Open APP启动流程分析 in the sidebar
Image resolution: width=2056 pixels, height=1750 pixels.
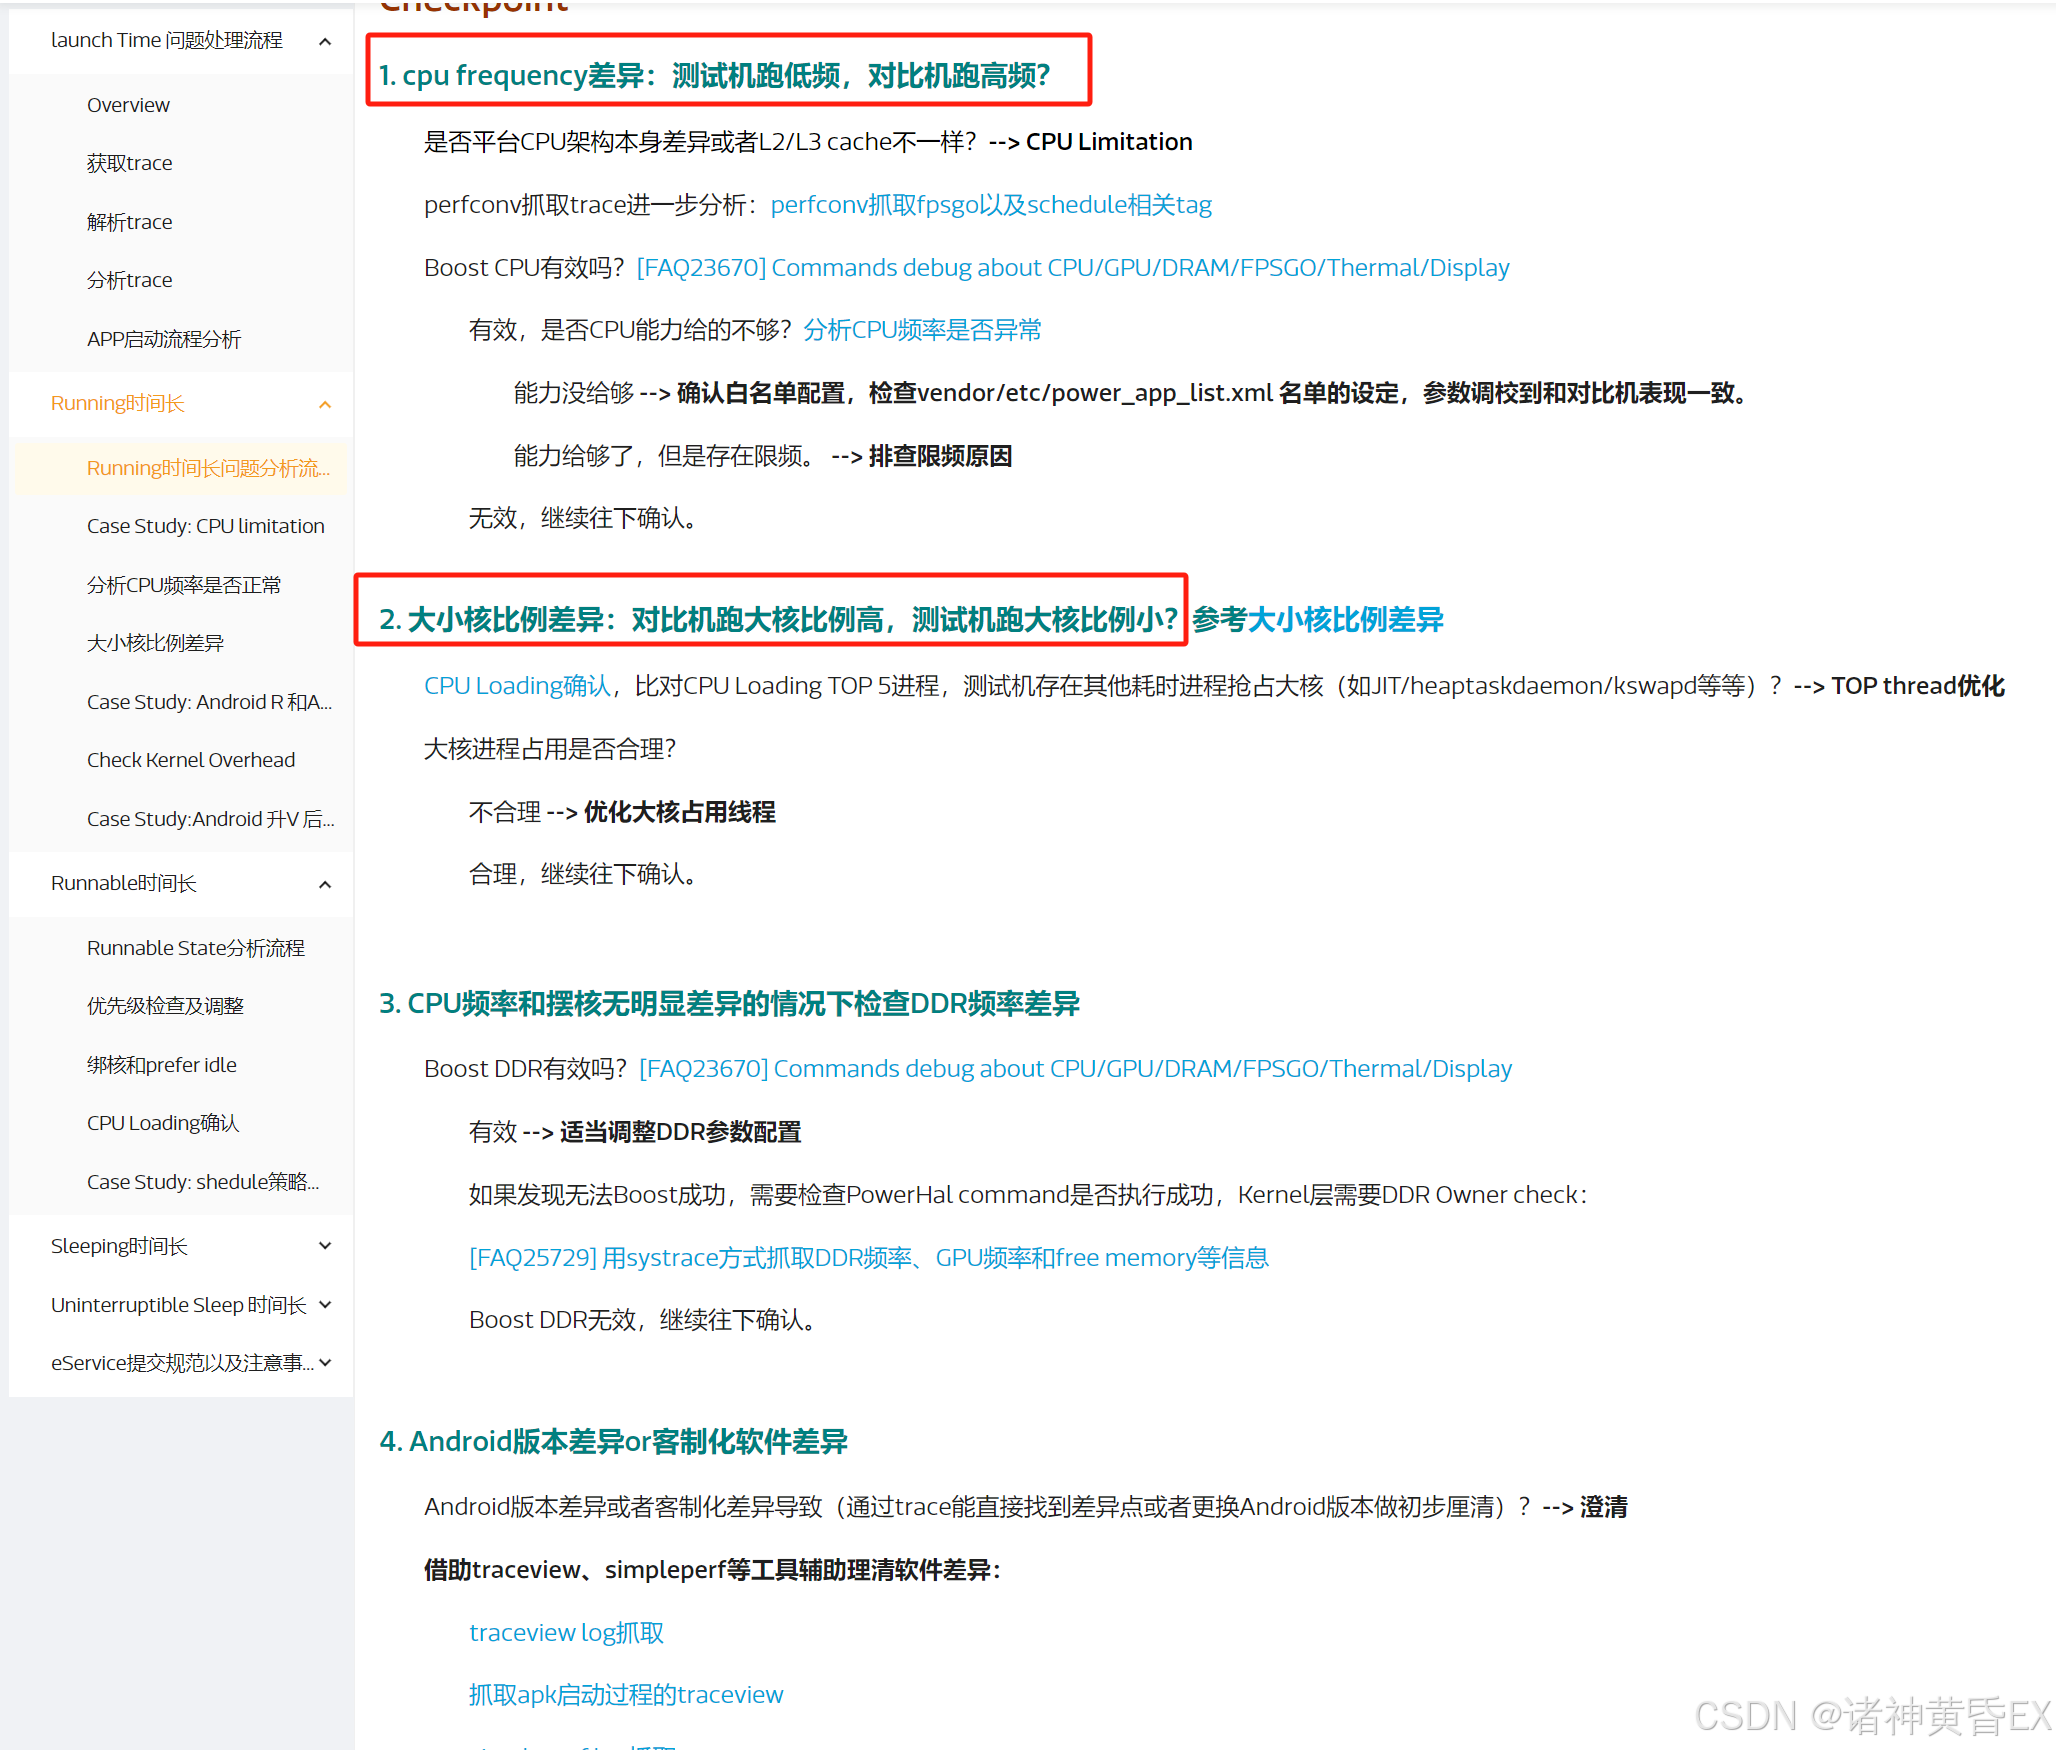click(164, 339)
